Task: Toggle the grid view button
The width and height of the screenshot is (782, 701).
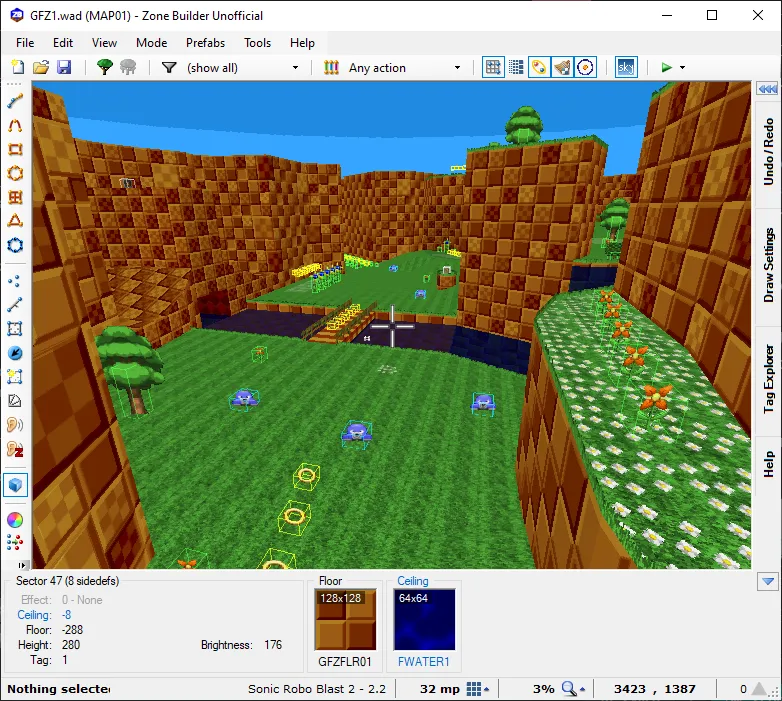Action: click(493, 67)
